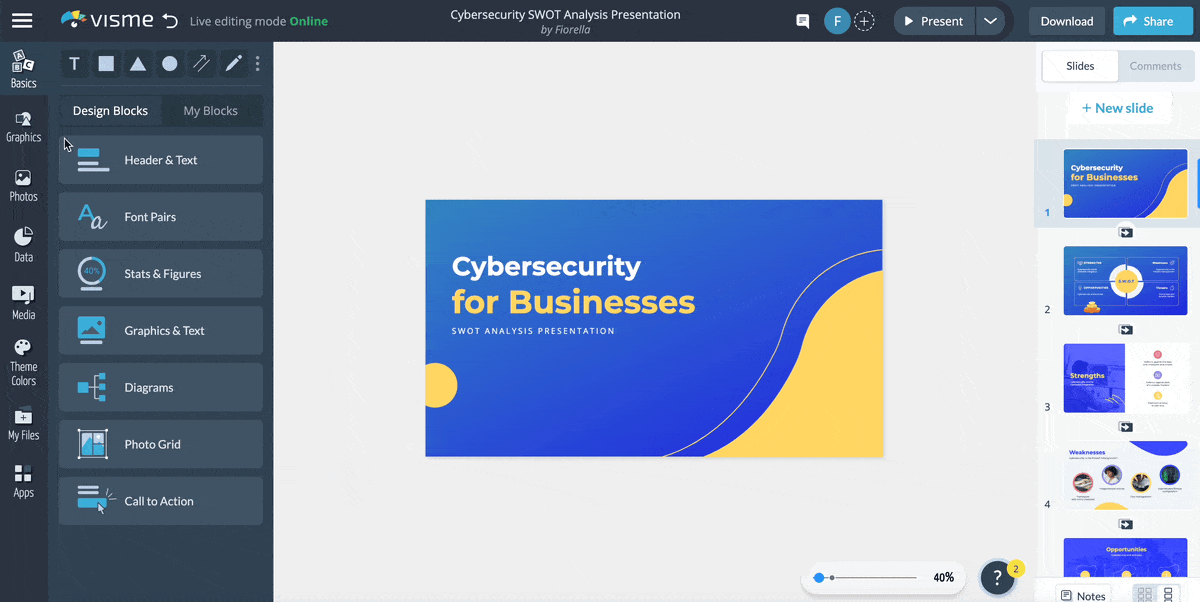1200x602 pixels.
Task: Select the Triangle shape tool
Action: point(138,63)
